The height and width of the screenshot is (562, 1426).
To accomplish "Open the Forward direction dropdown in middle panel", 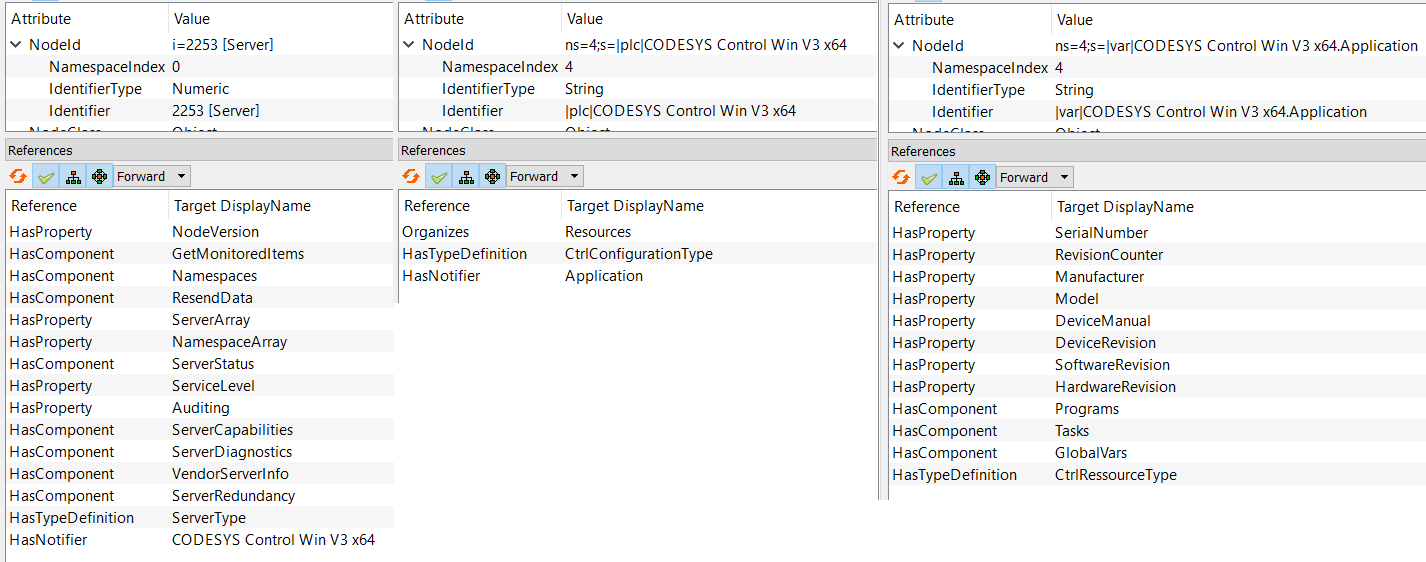I will pyautogui.click(x=545, y=176).
